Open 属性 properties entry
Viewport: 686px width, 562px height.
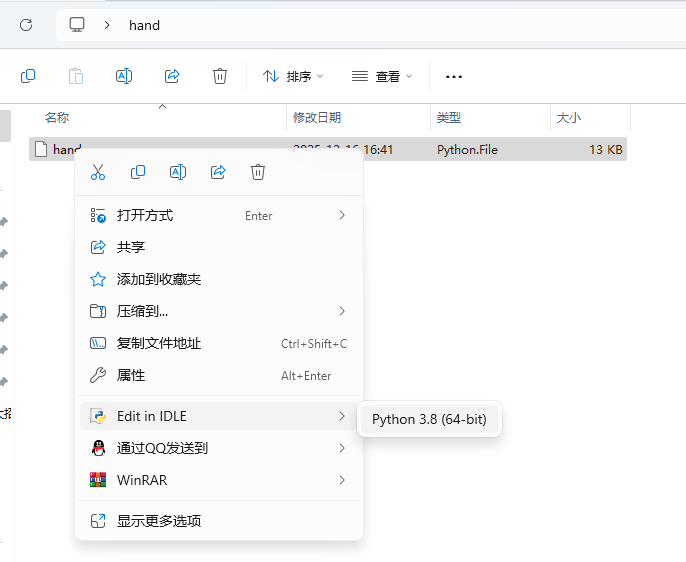point(219,375)
